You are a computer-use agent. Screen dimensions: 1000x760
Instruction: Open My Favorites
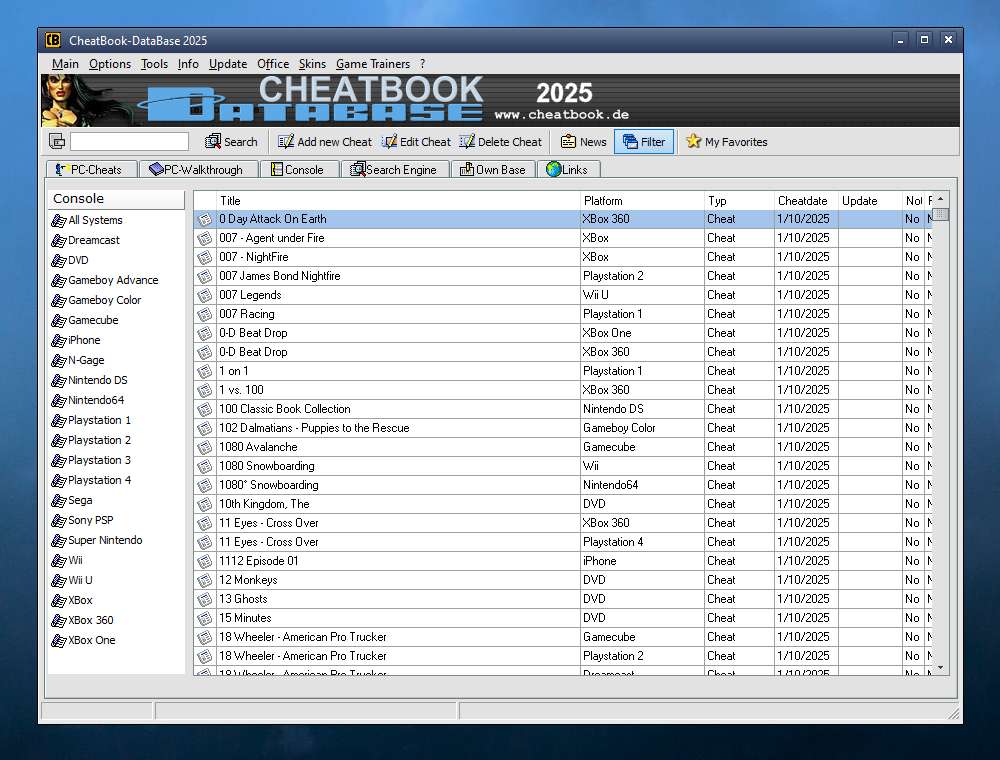[x=727, y=142]
